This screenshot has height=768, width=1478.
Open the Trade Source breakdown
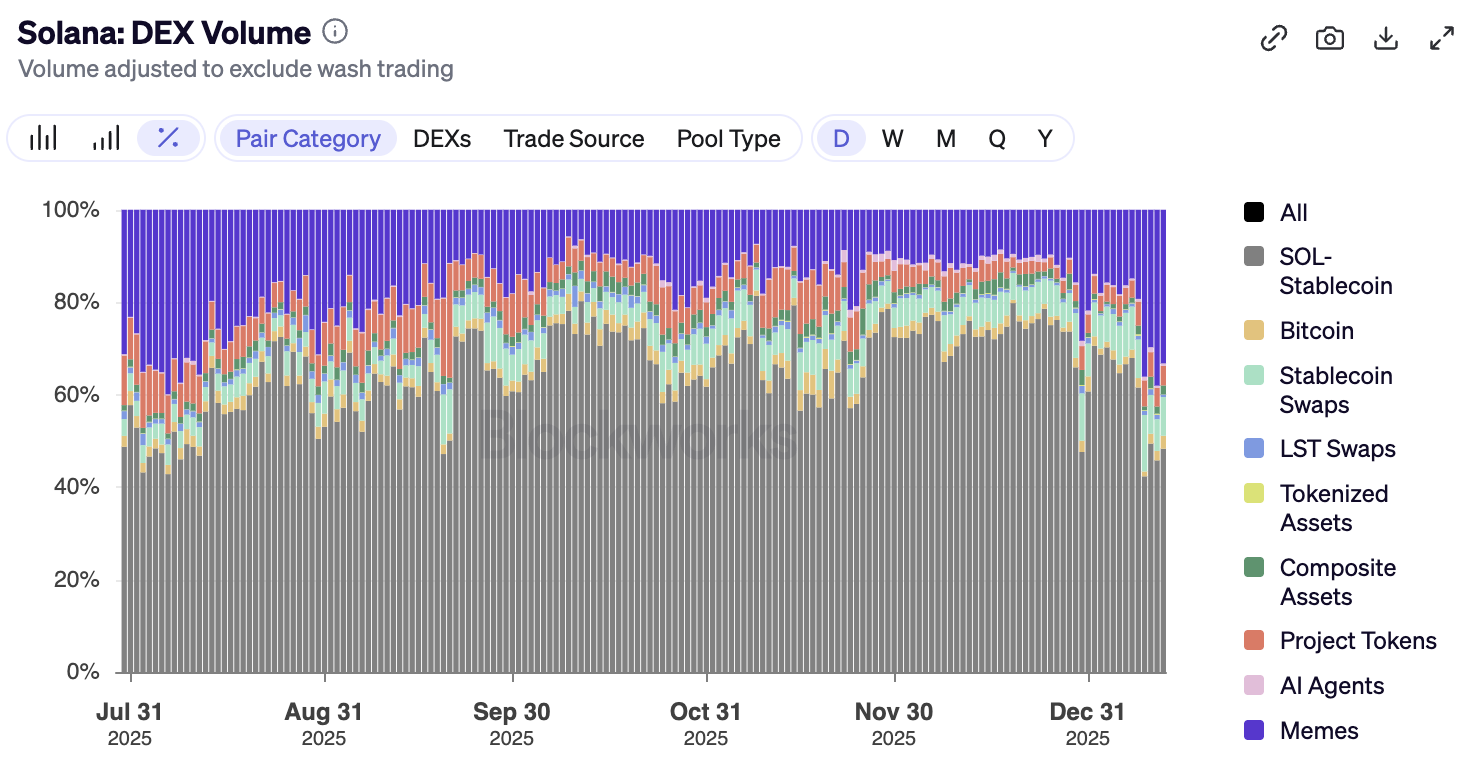point(574,139)
